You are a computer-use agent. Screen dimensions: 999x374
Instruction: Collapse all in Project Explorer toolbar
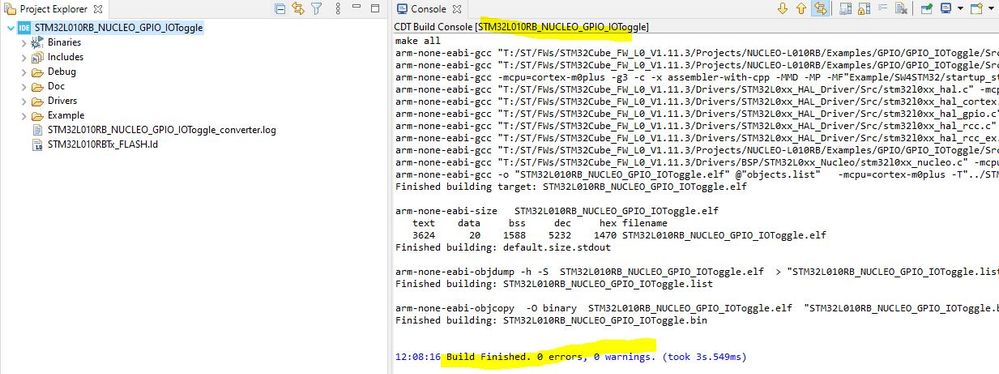pos(280,9)
